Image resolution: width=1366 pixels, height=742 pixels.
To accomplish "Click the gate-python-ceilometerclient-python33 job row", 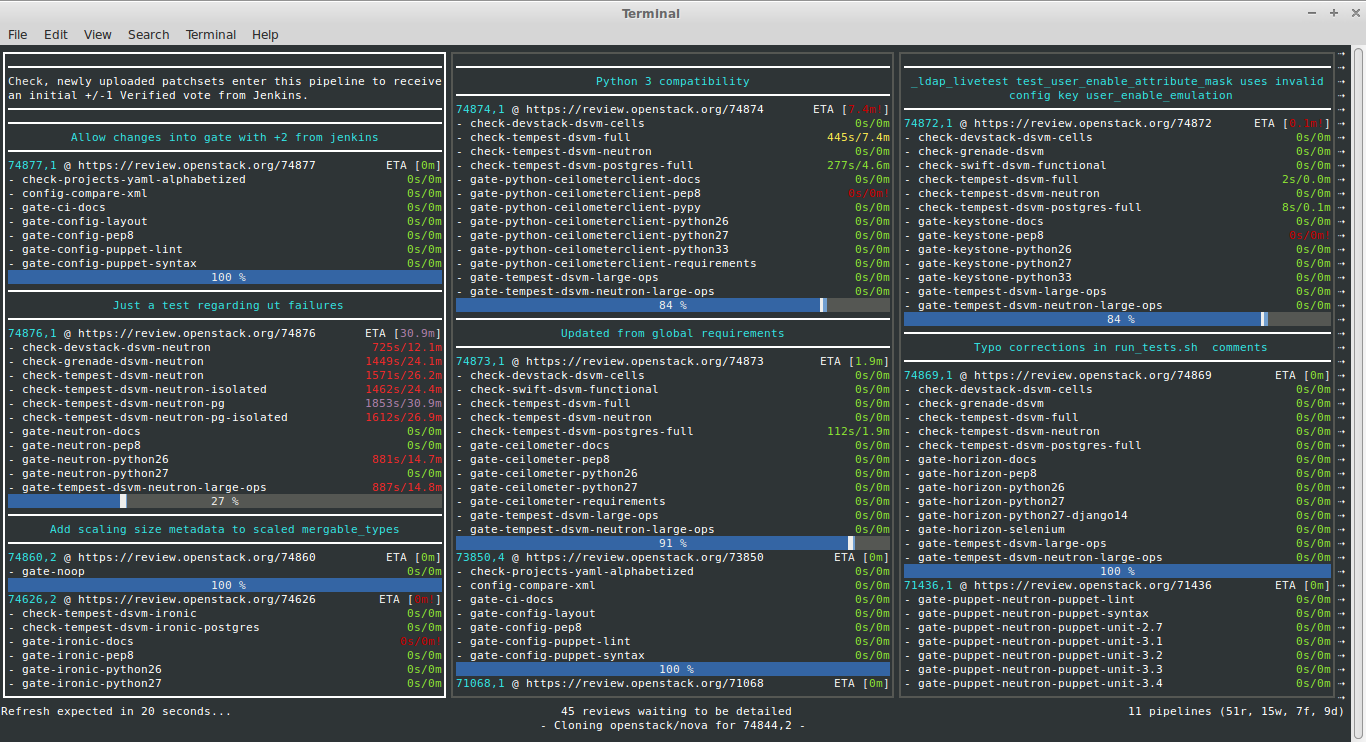I will pos(673,249).
